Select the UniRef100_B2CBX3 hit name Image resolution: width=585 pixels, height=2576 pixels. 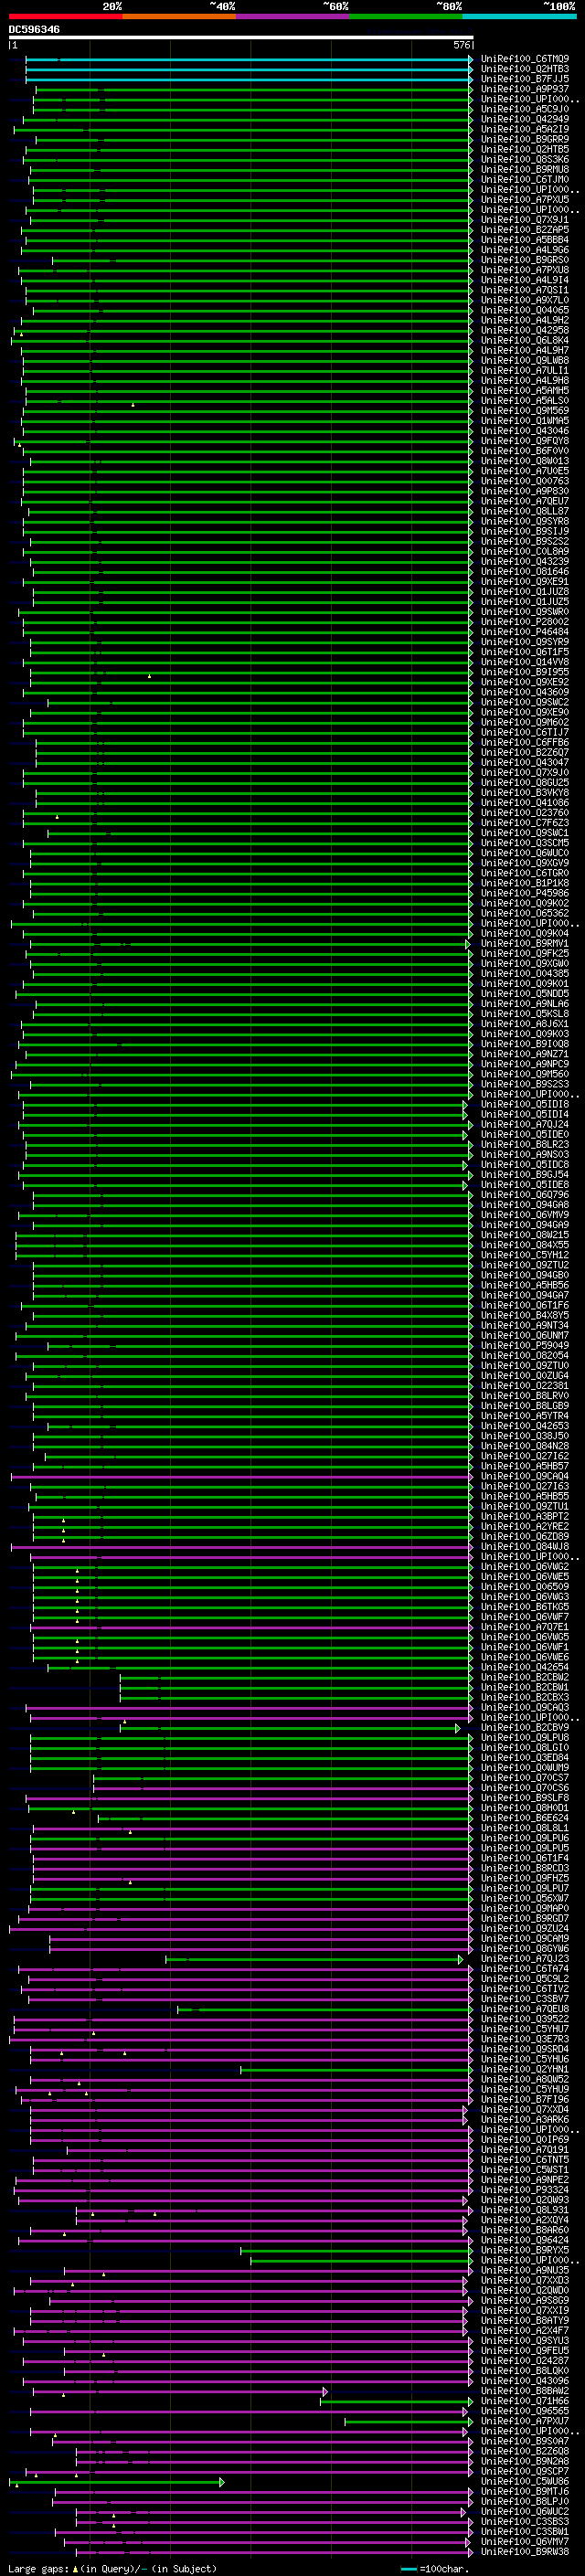(525, 1697)
